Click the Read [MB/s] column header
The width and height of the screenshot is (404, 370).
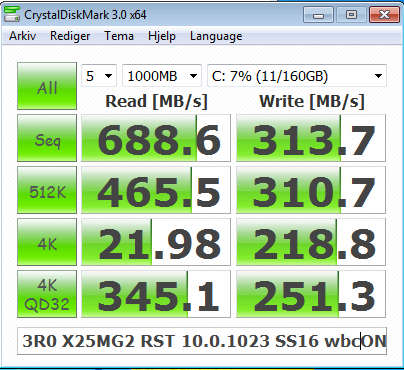coord(156,101)
